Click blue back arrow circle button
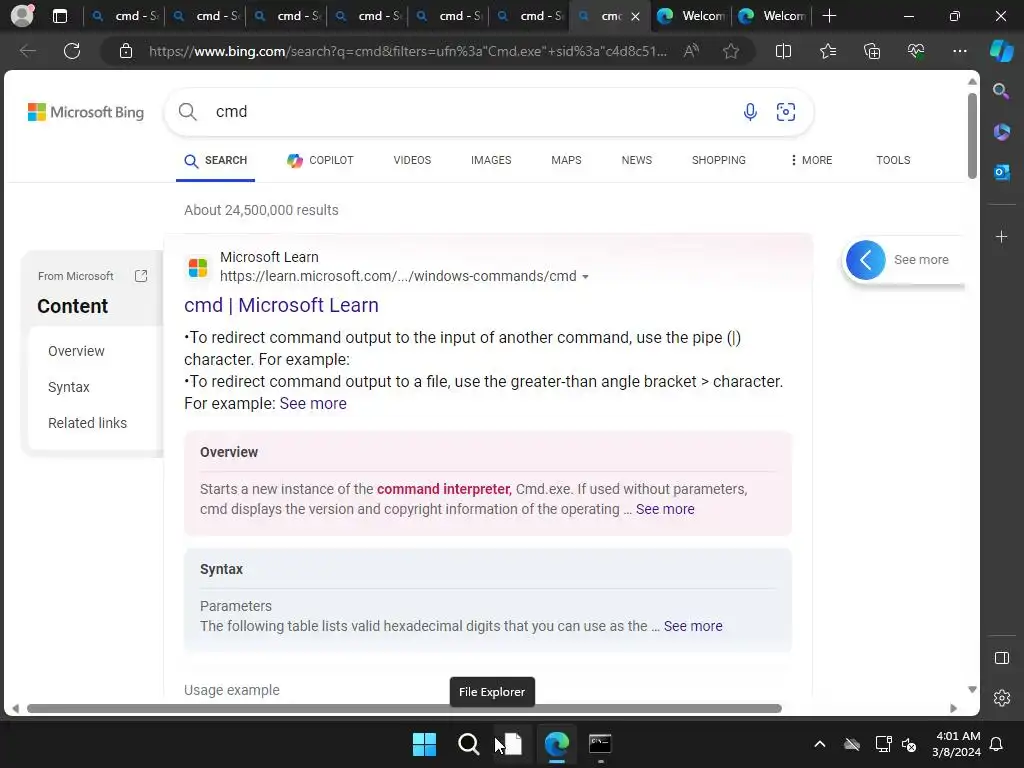Image resolution: width=1024 pixels, height=768 pixels. (865, 260)
